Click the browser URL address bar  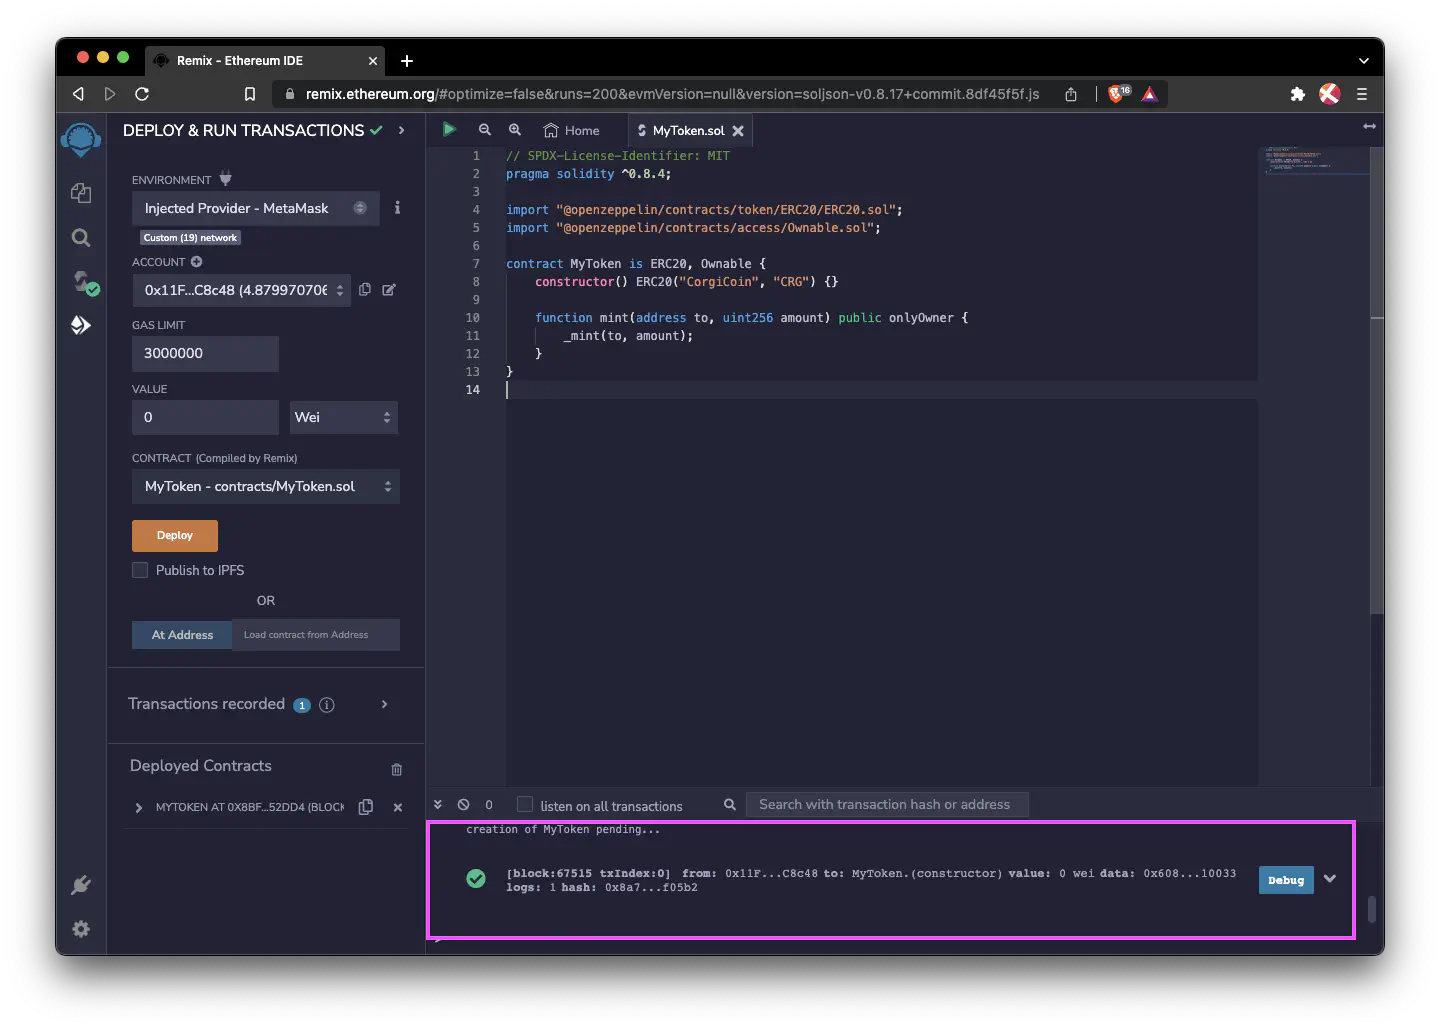coord(672,94)
